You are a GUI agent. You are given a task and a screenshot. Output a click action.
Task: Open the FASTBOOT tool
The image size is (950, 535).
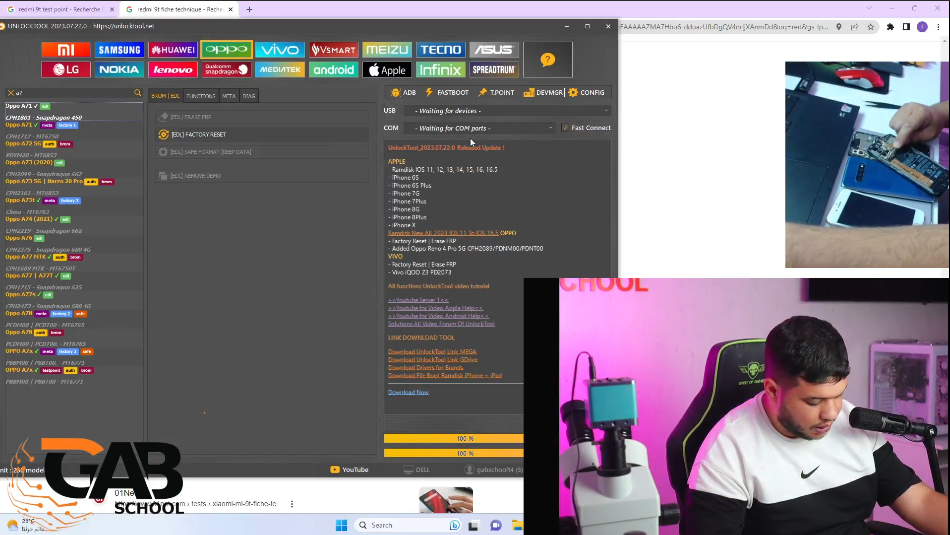(x=447, y=93)
